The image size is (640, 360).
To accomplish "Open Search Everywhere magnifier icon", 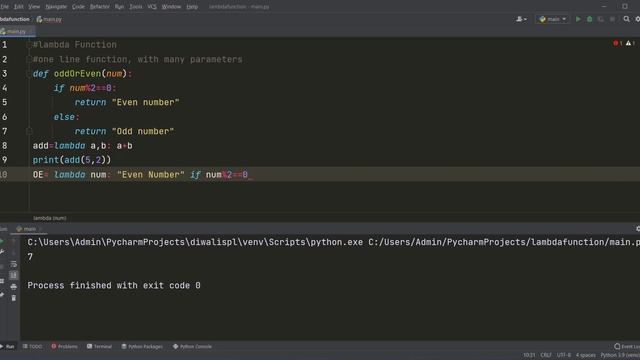I will click(x=626, y=19).
